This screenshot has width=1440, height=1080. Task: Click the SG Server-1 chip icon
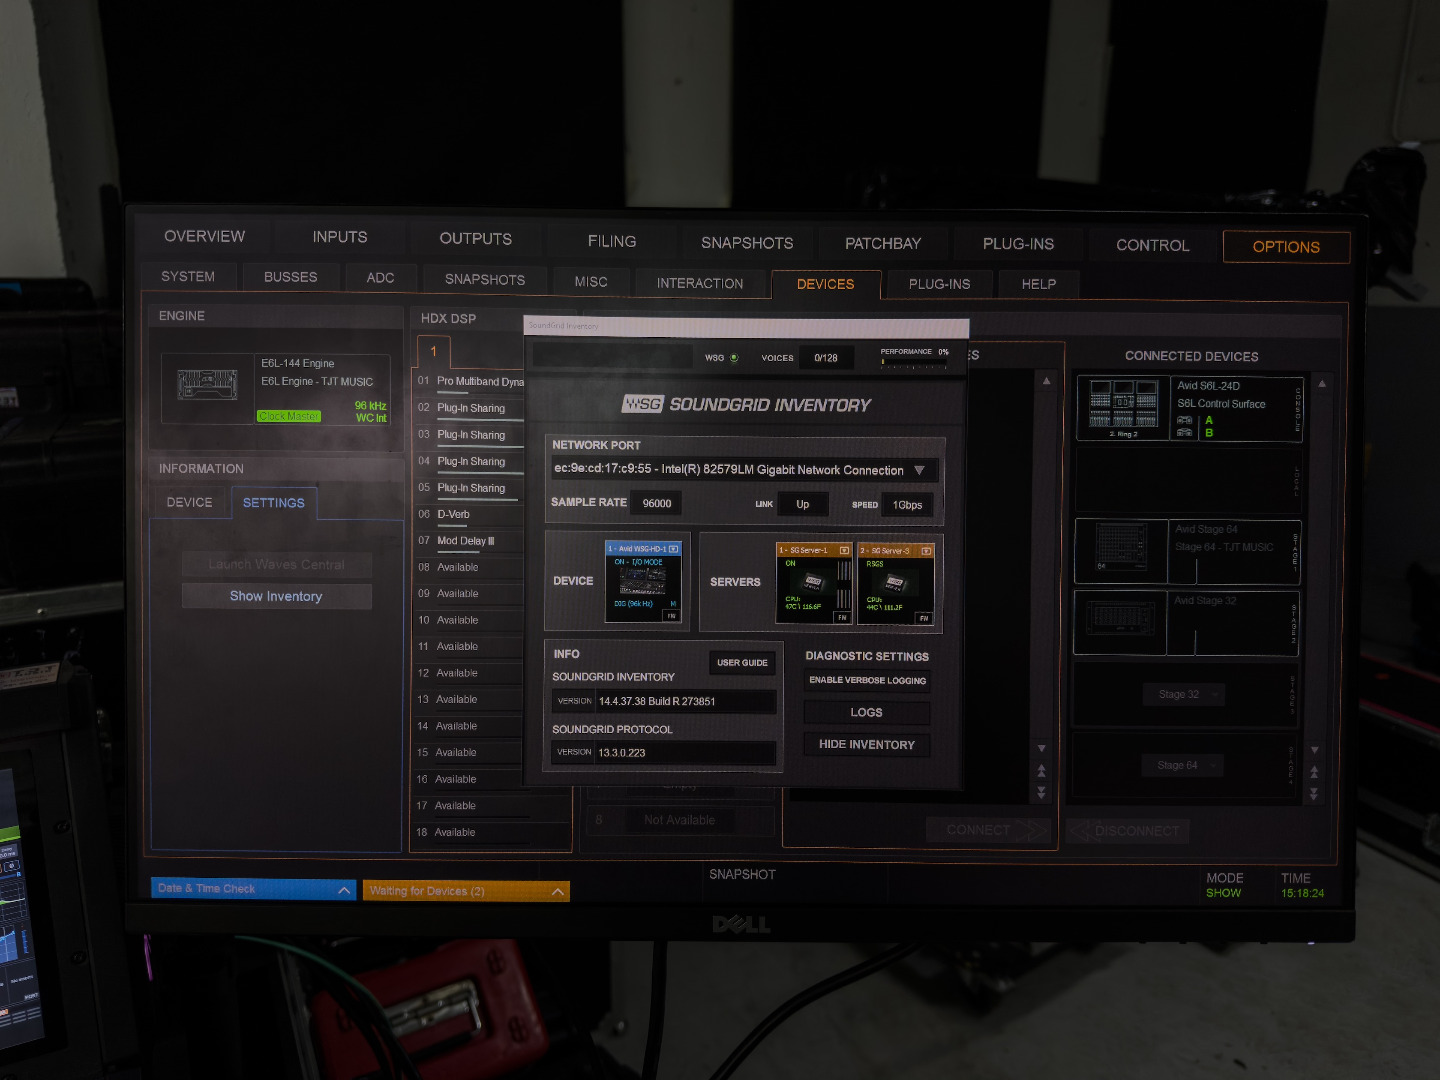(813, 582)
